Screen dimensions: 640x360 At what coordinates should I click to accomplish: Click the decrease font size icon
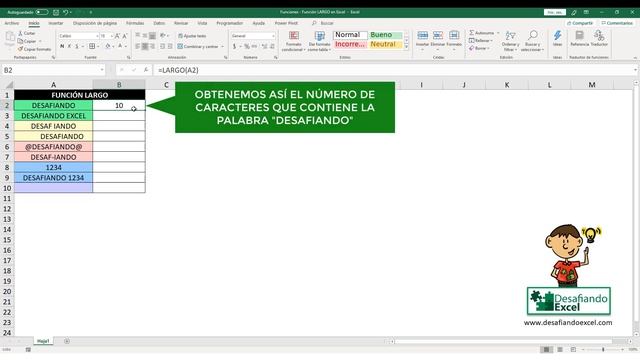click(125, 36)
